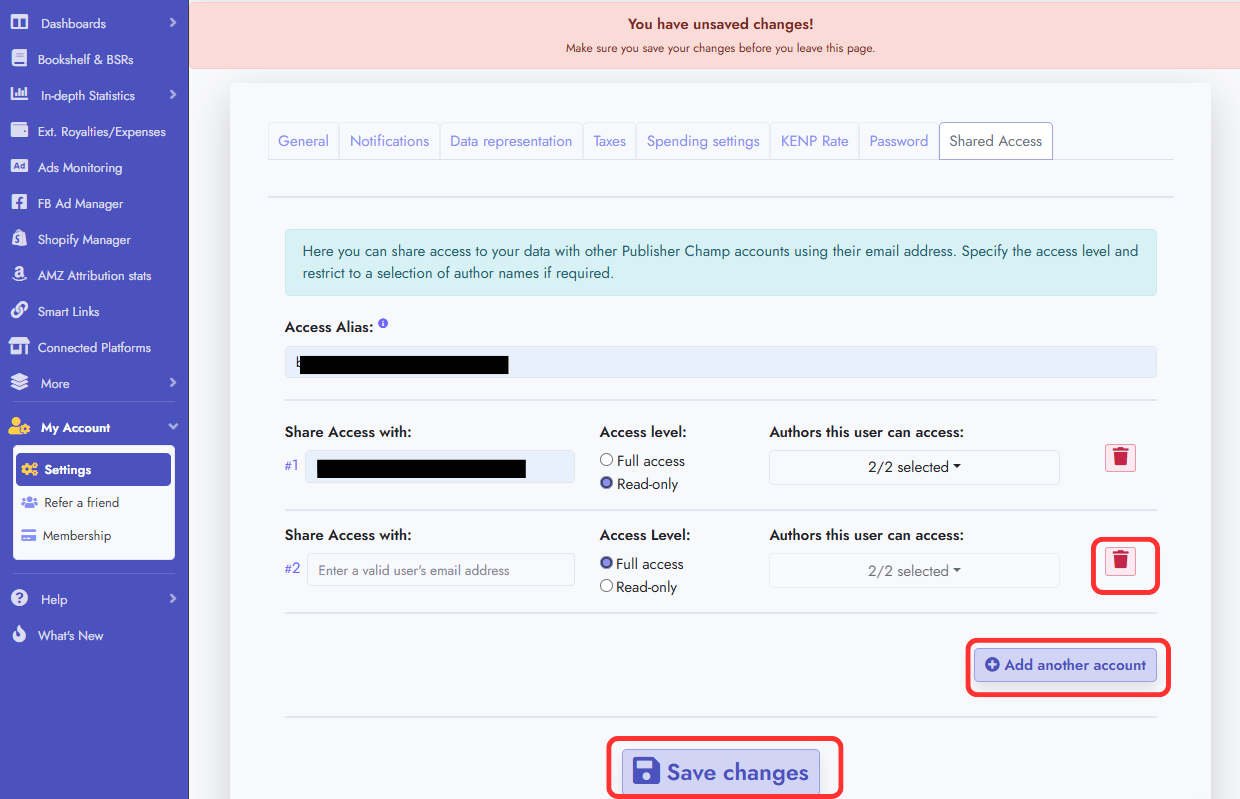
Task: Click the Refer a friend people icon
Action: 30,502
